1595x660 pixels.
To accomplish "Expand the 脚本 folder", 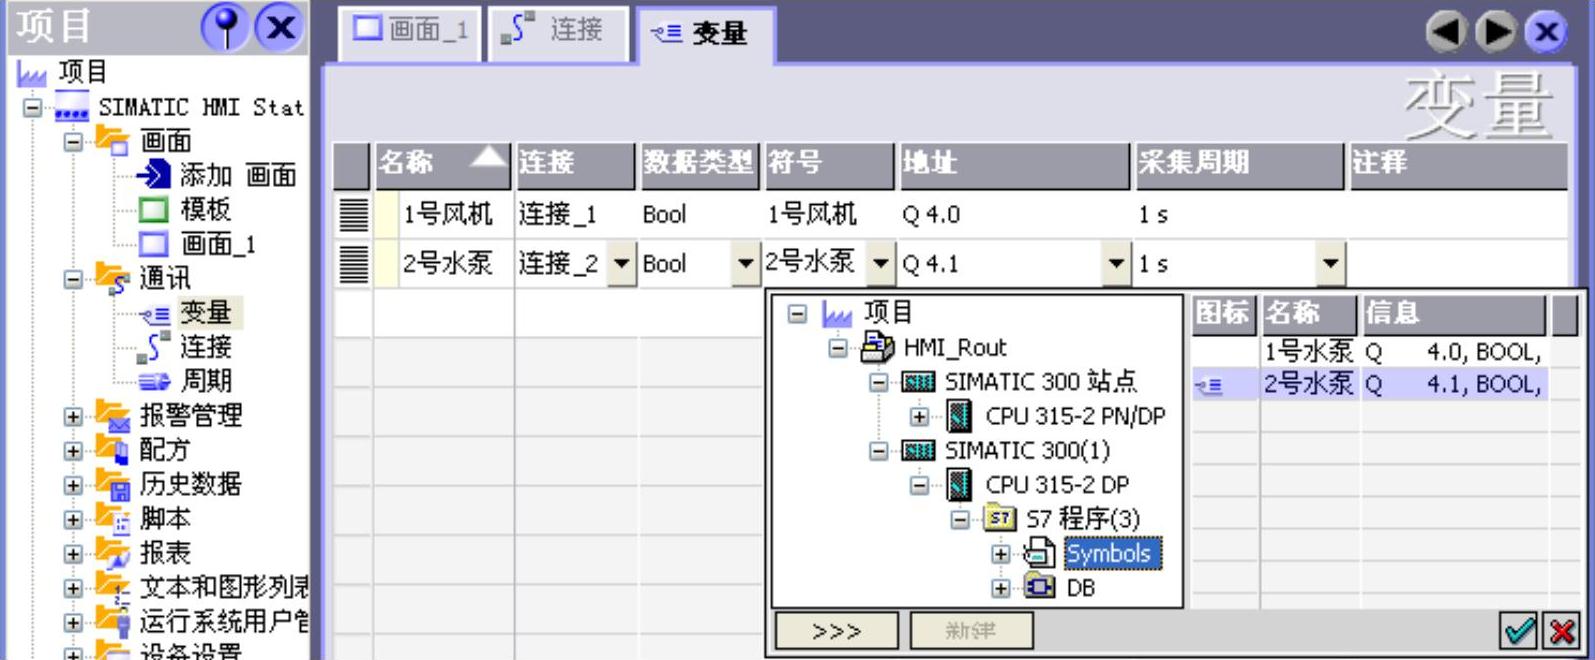I will pyautogui.click(x=73, y=520).
